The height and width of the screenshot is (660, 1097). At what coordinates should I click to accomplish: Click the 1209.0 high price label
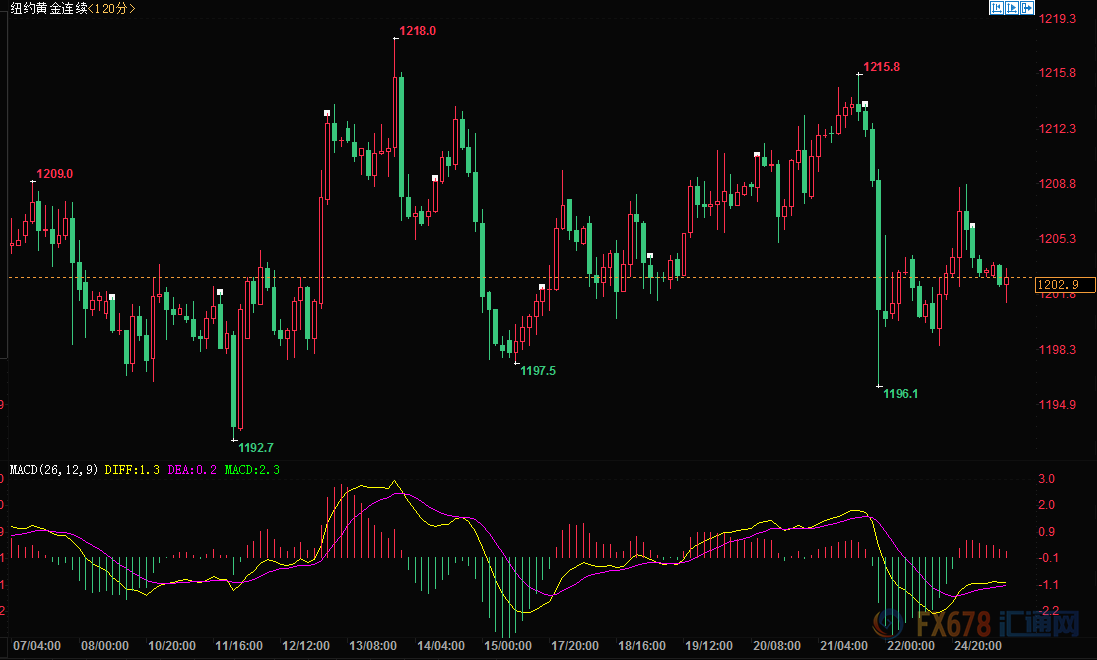pyautogui.click(x=55, y=174)
